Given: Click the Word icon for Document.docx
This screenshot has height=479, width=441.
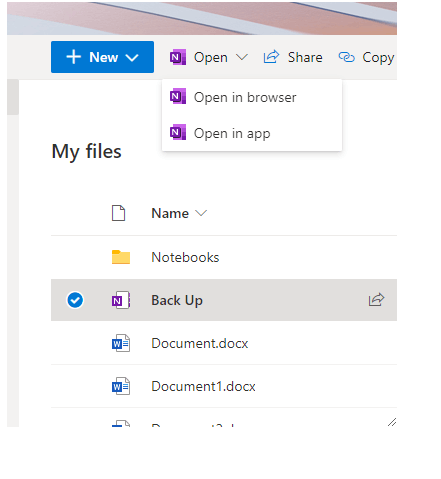Looking at the screenshot, I should coord(121,343).
